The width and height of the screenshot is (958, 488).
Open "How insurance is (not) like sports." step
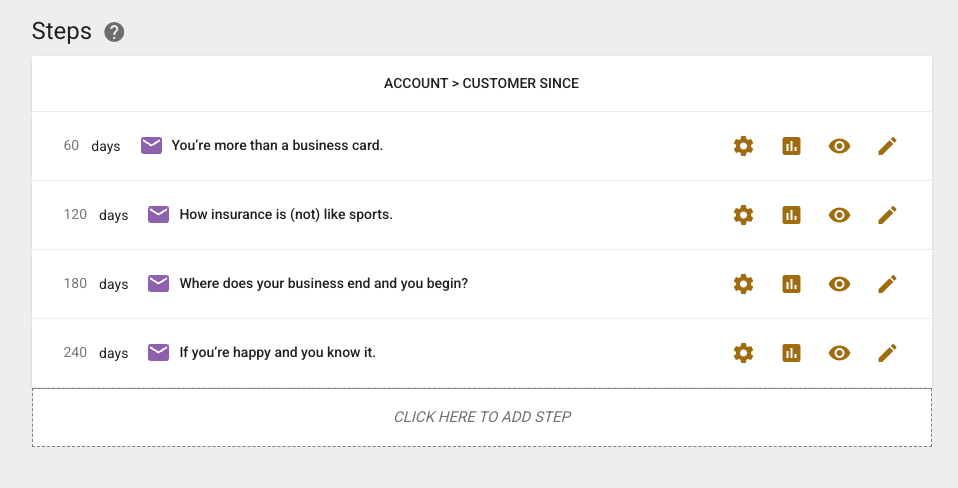pyautogui.click(x=286, y=215)
